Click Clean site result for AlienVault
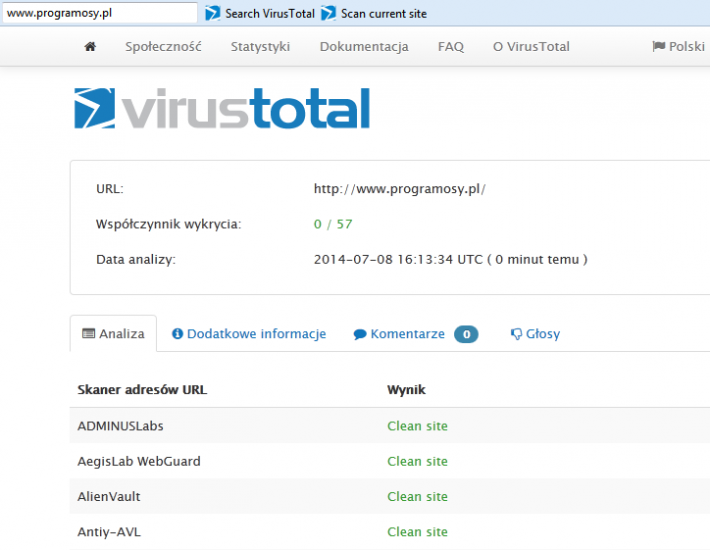 [417, 496]
